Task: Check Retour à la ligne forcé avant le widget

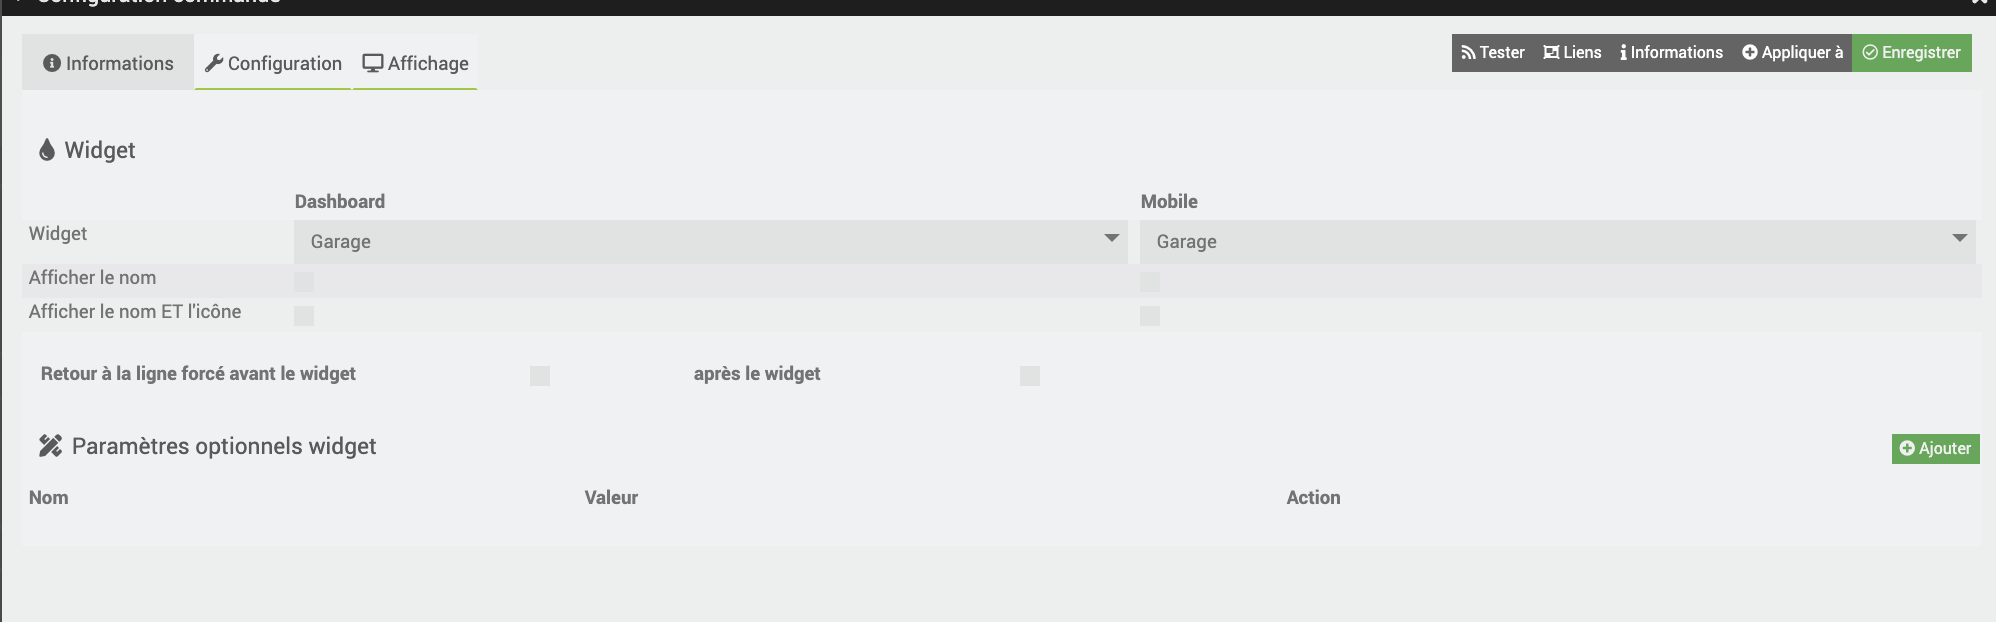Action: click(x=540, y=376)
